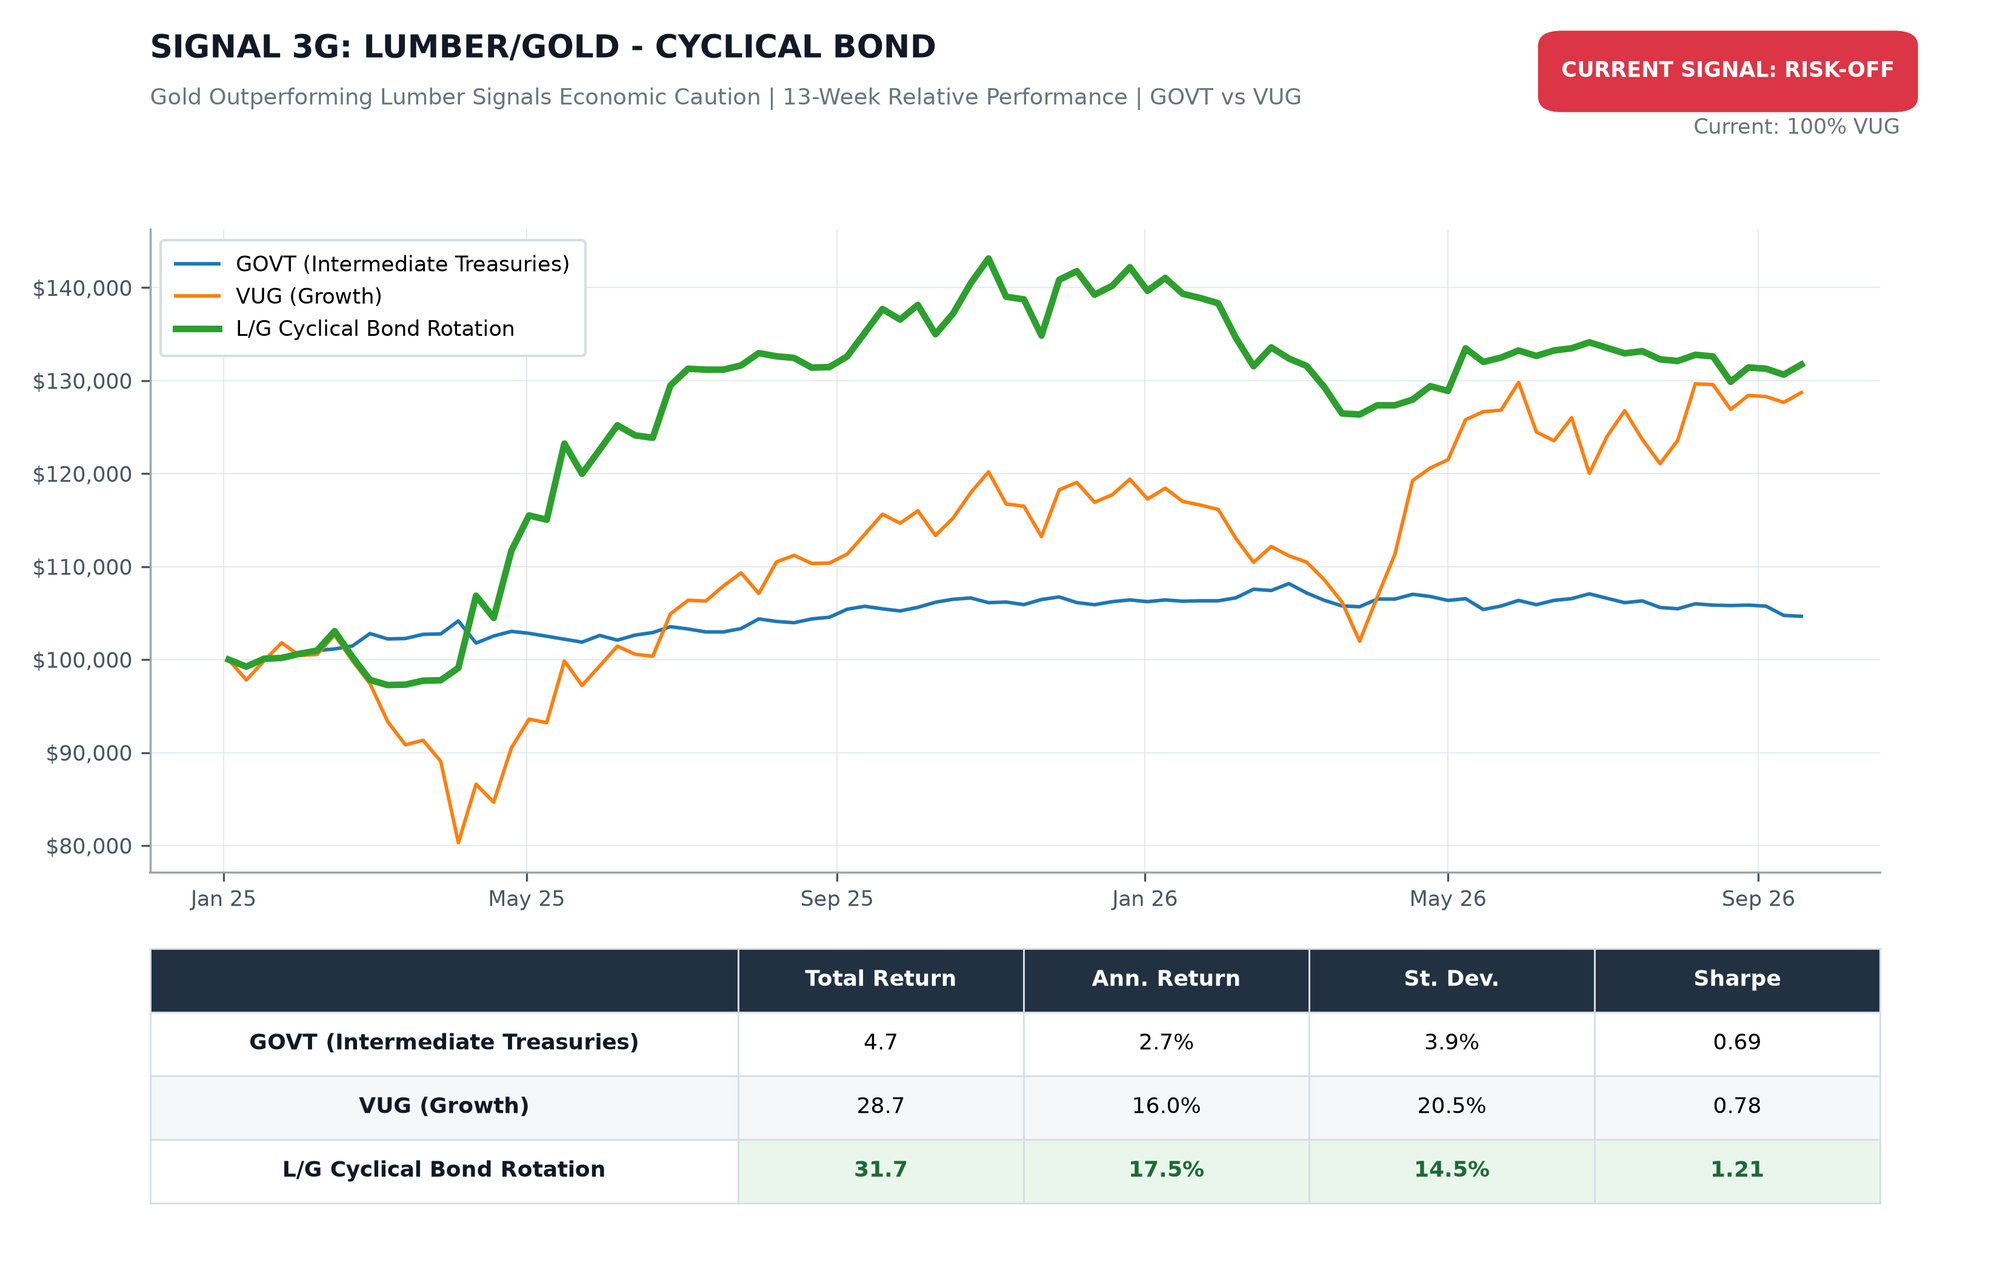Click the orange VUG line's lowest trough near $80,000
The image size is (2000, 1273).
pos(458,842)
